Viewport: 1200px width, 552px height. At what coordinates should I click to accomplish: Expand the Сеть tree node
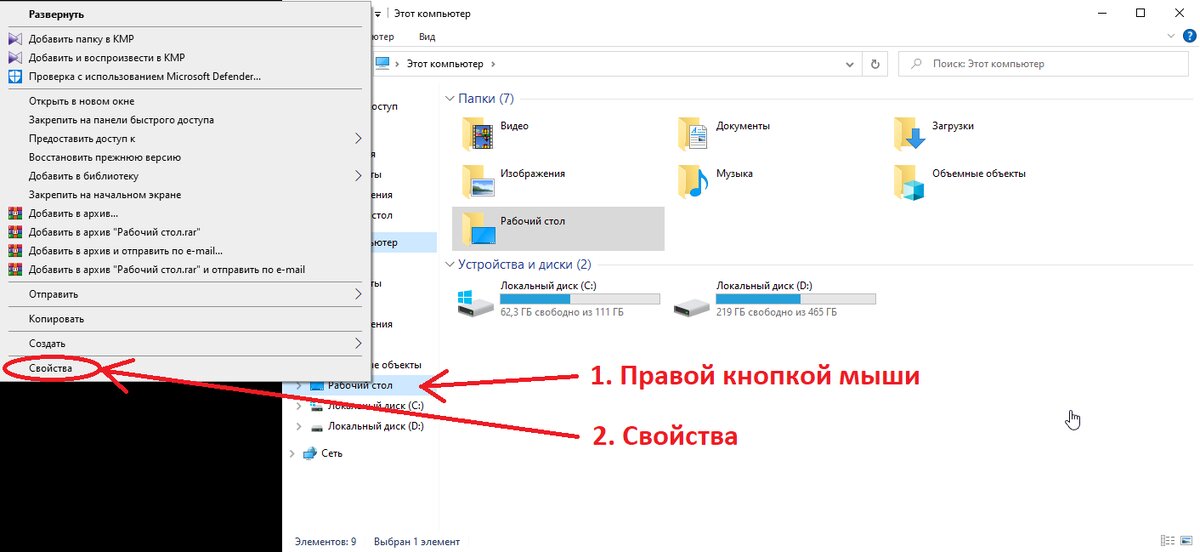pyautogui.click(x=291, y=453)
